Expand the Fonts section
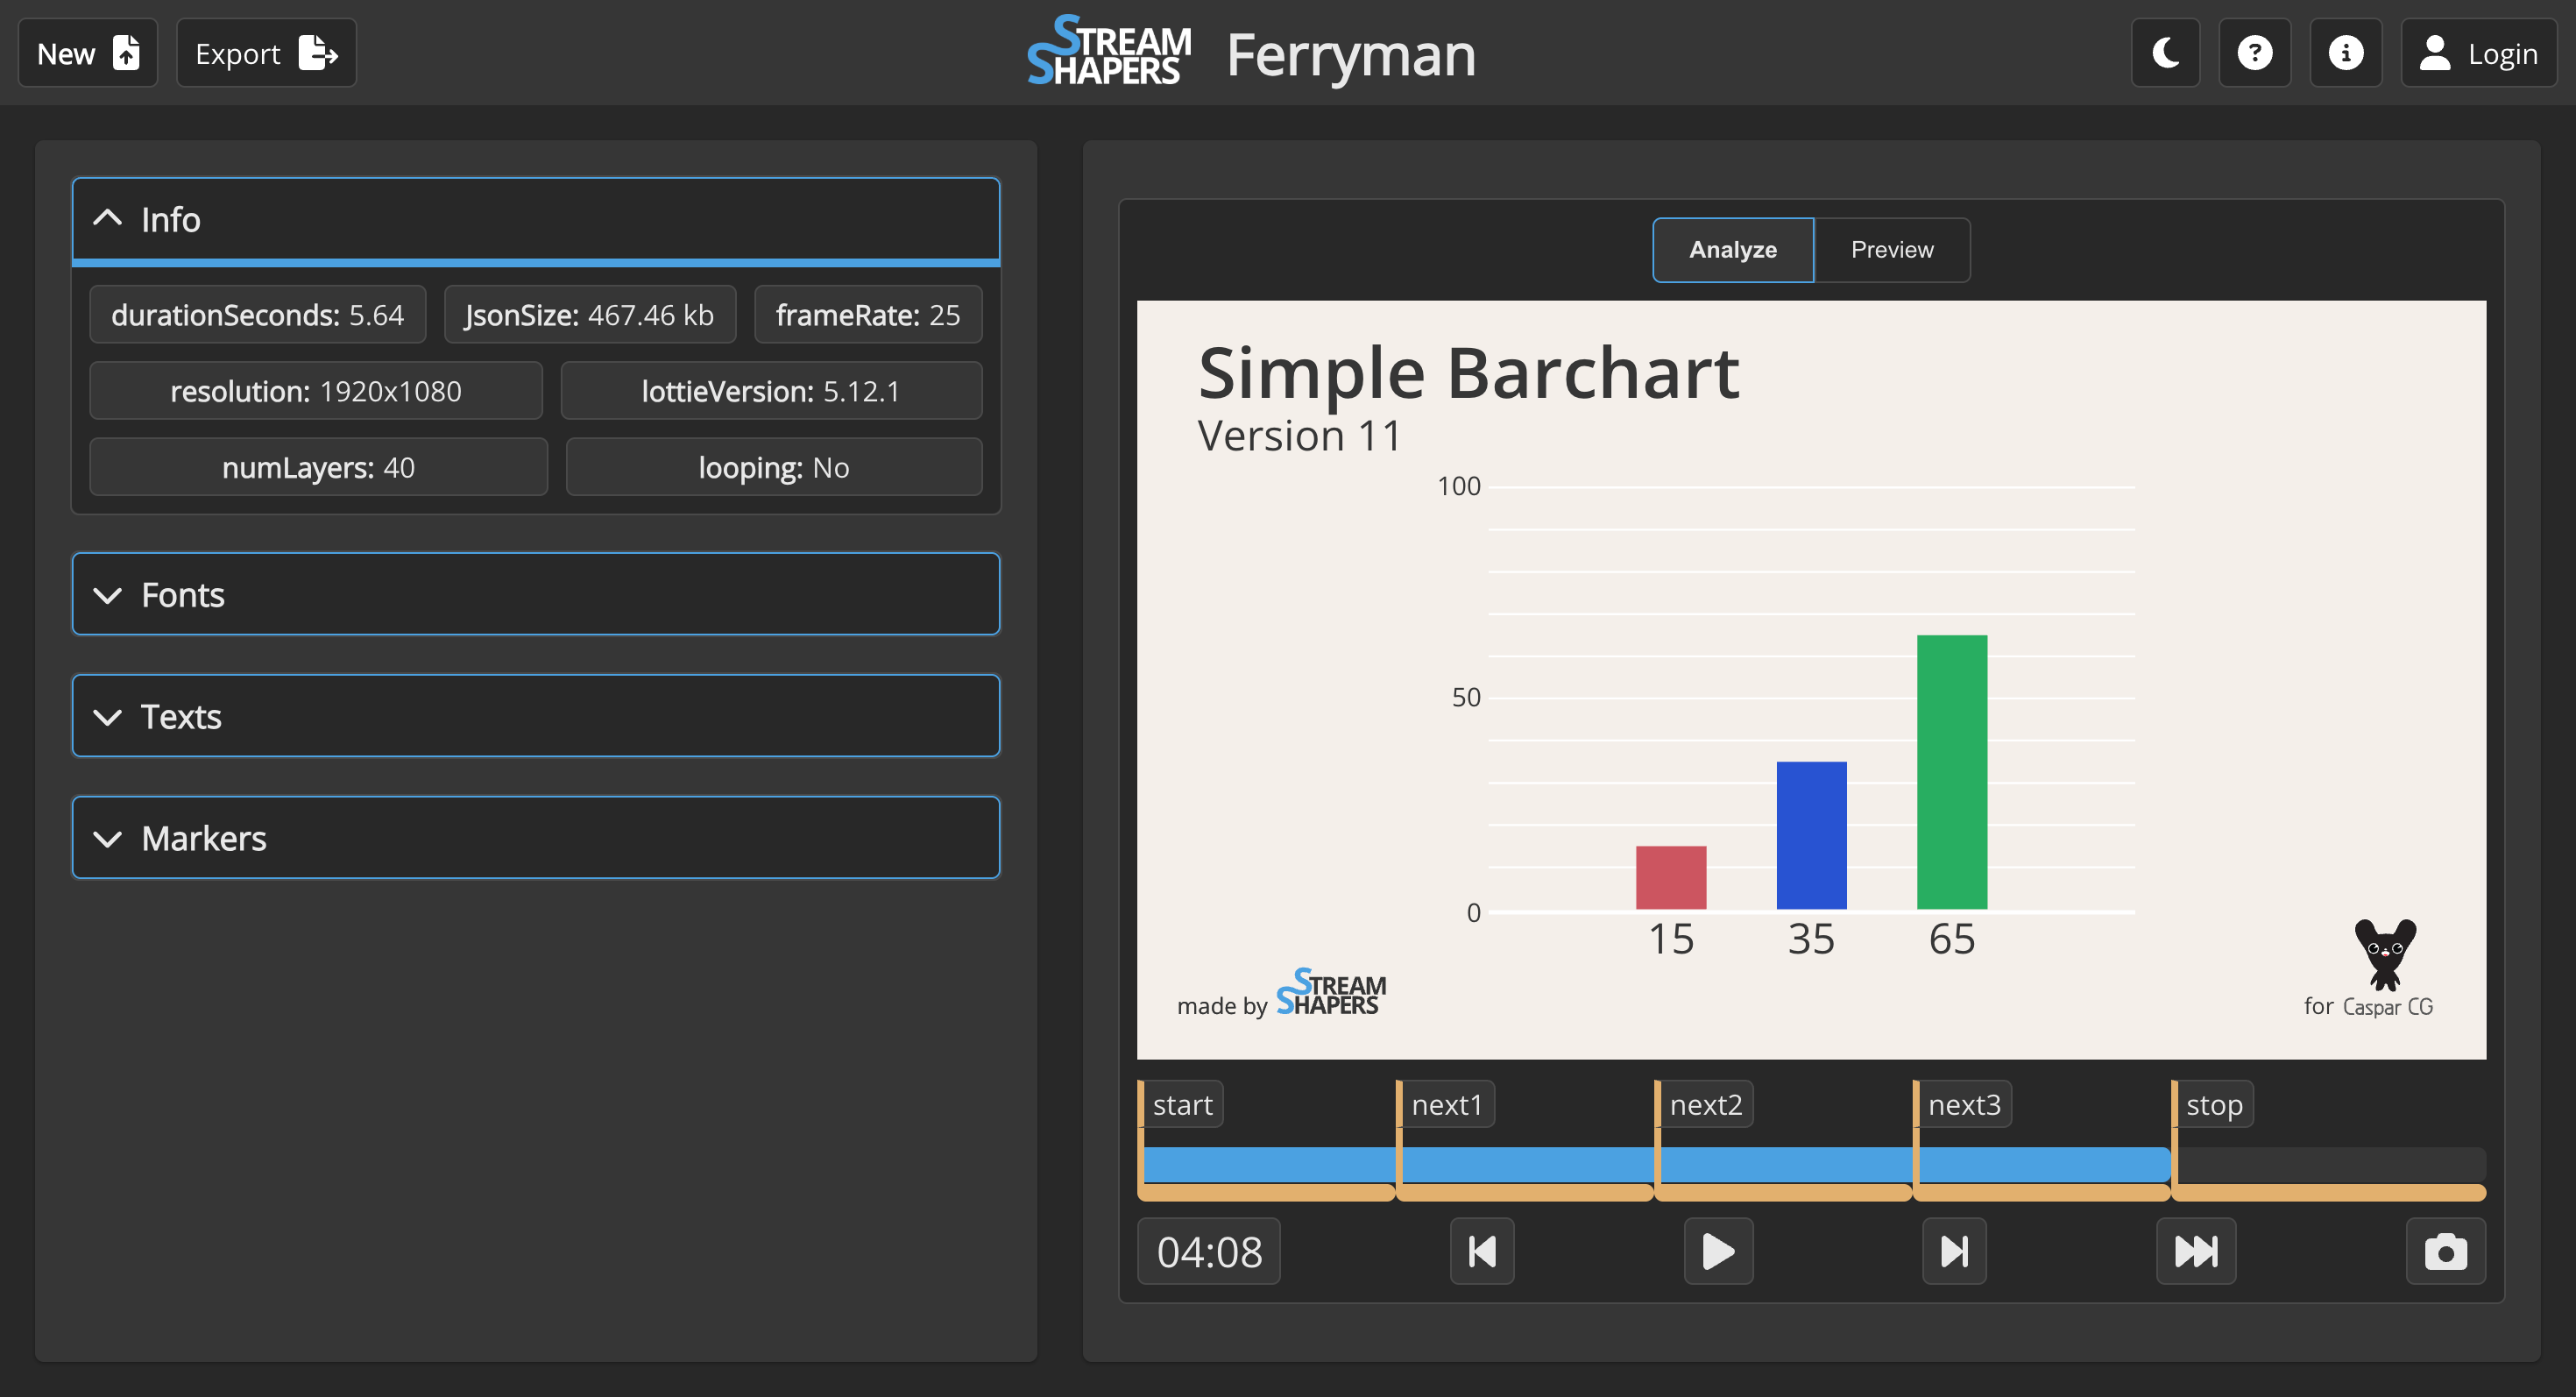The image size is (2576, 1397). (x=536, y=595)
